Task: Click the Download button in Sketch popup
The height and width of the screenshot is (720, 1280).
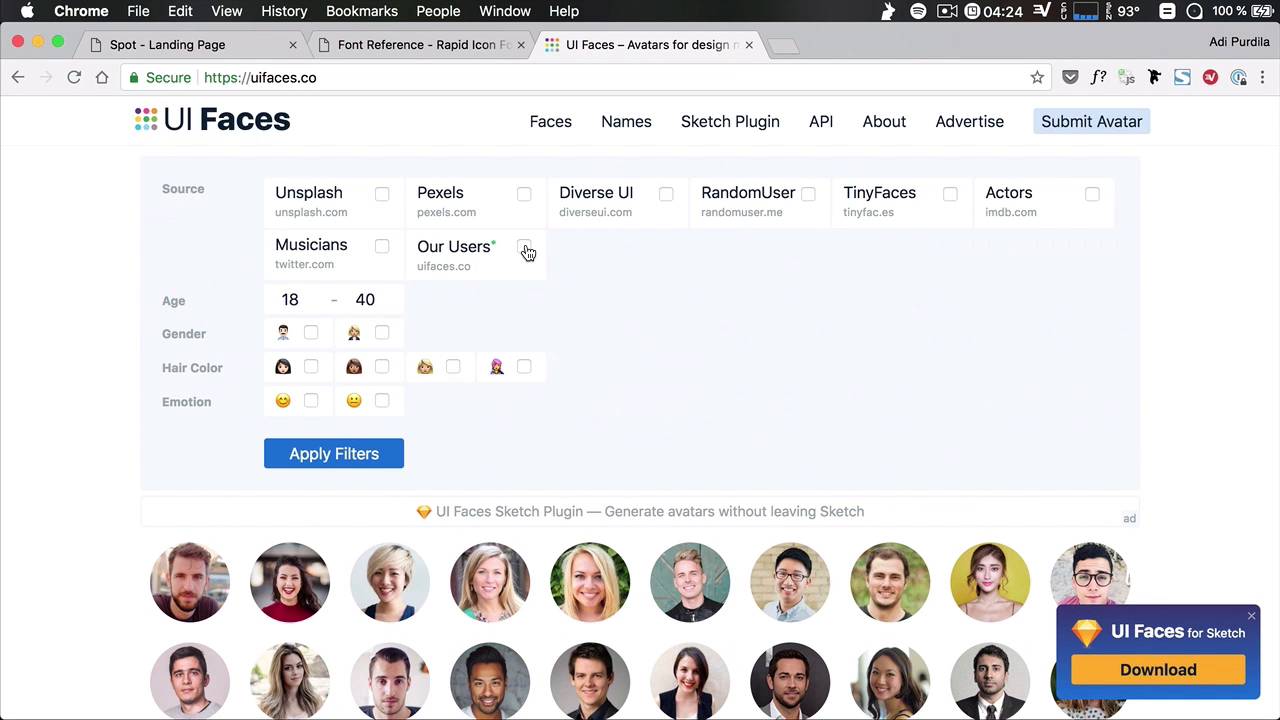Action: [1158, 670]
